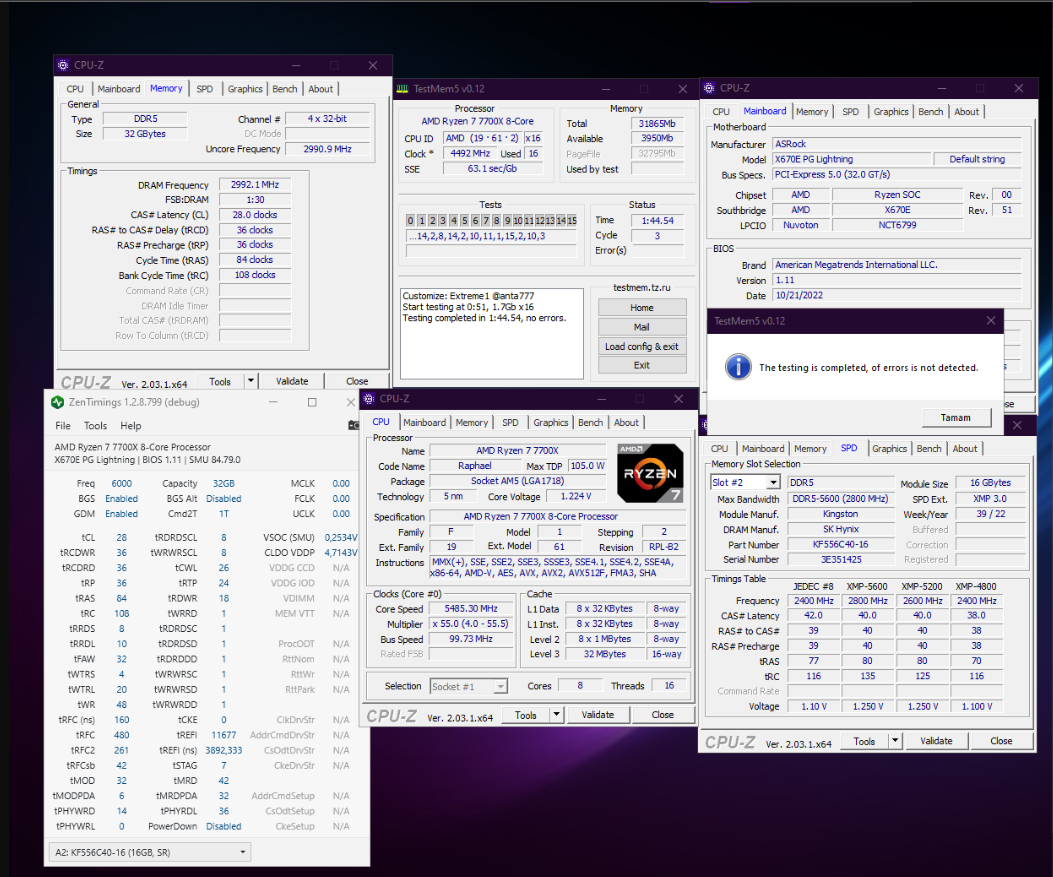Open Bench tab in top-left CPU-Z window
1053x877 pixels.
tap(285, 89)
